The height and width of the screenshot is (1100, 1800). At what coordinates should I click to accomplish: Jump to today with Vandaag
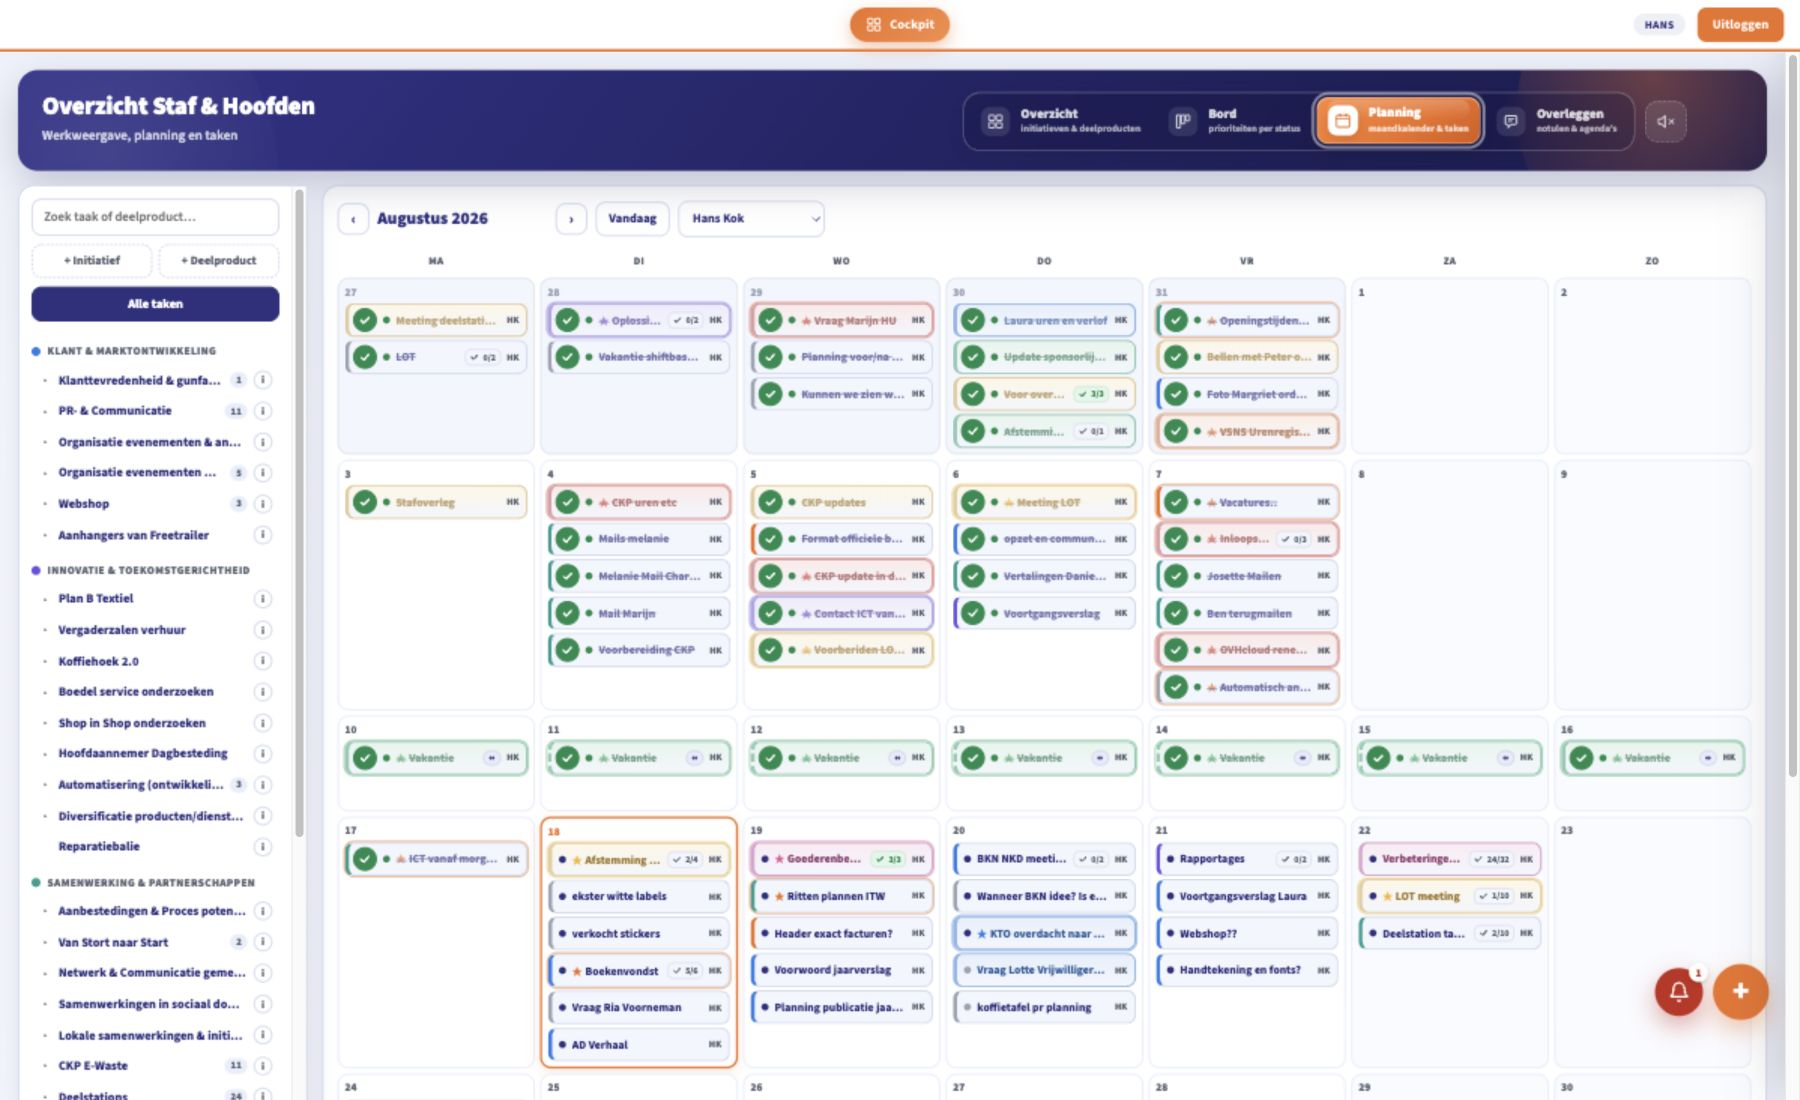click(632, 218)
